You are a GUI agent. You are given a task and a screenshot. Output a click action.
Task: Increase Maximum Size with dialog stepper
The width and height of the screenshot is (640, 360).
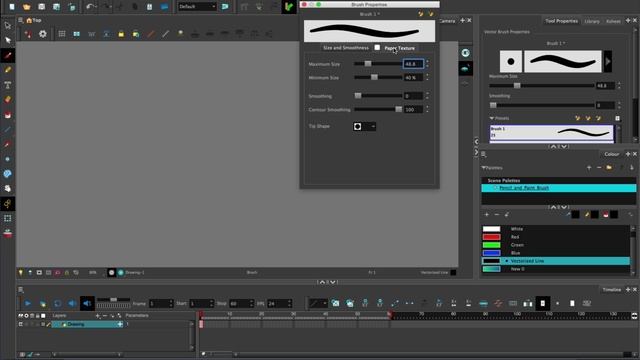click(x=427, y=62)
